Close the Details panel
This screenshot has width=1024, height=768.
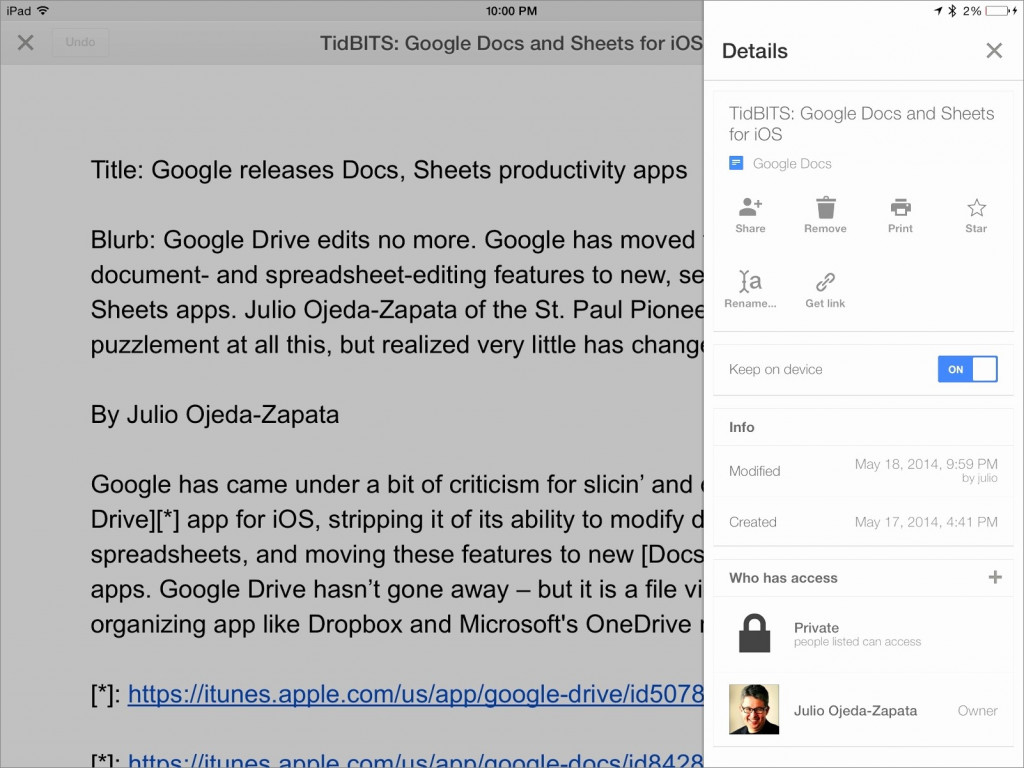(993, 51)
